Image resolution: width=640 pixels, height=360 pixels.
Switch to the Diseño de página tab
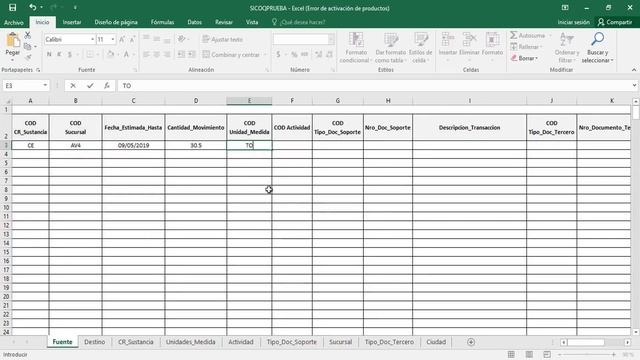pyautogui.click(x=116, y=22)
